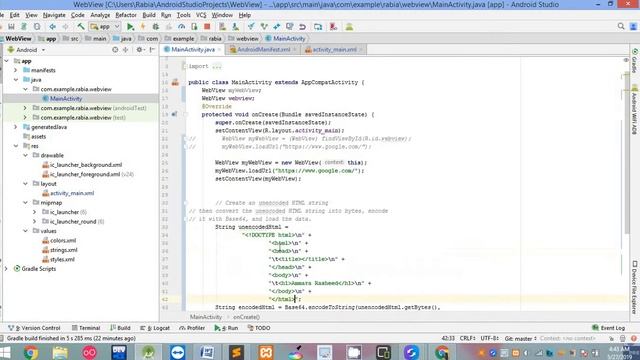Click the AVD Manager toolbar icon
The width and height of the screenshot is (640, 360).
222,27
